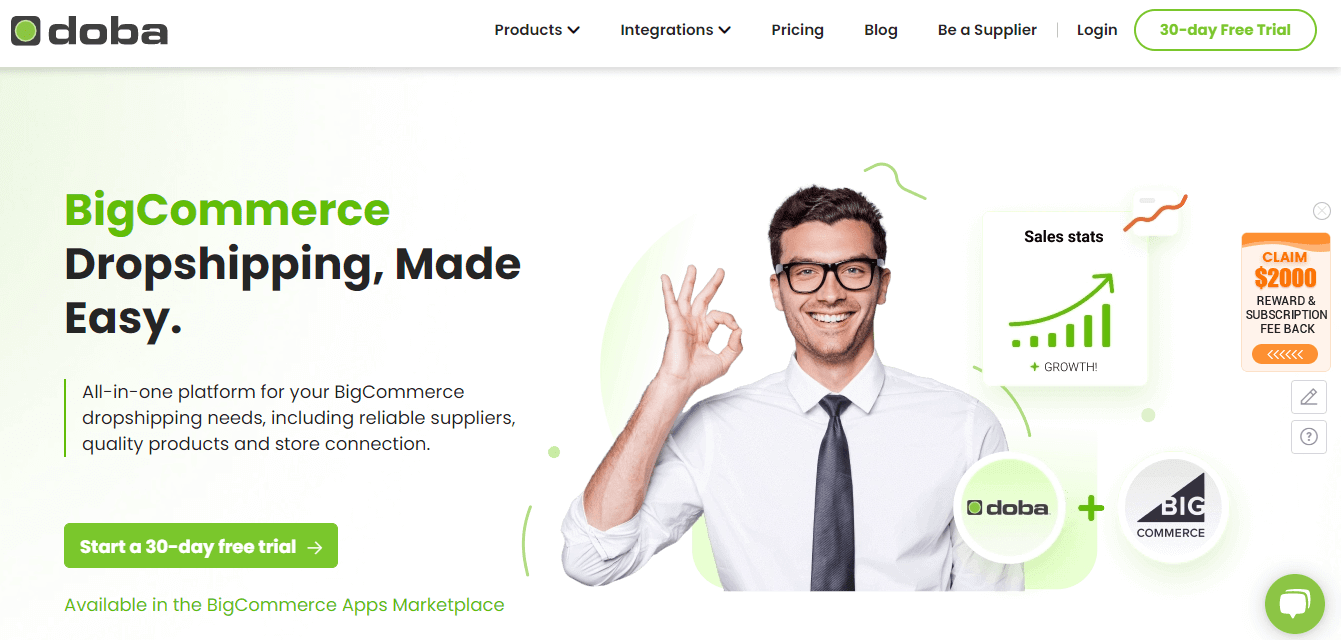The height and width of the screenshot is (640, 1341).
Task: Open the question mark help icon
Action: point(1308,437)
